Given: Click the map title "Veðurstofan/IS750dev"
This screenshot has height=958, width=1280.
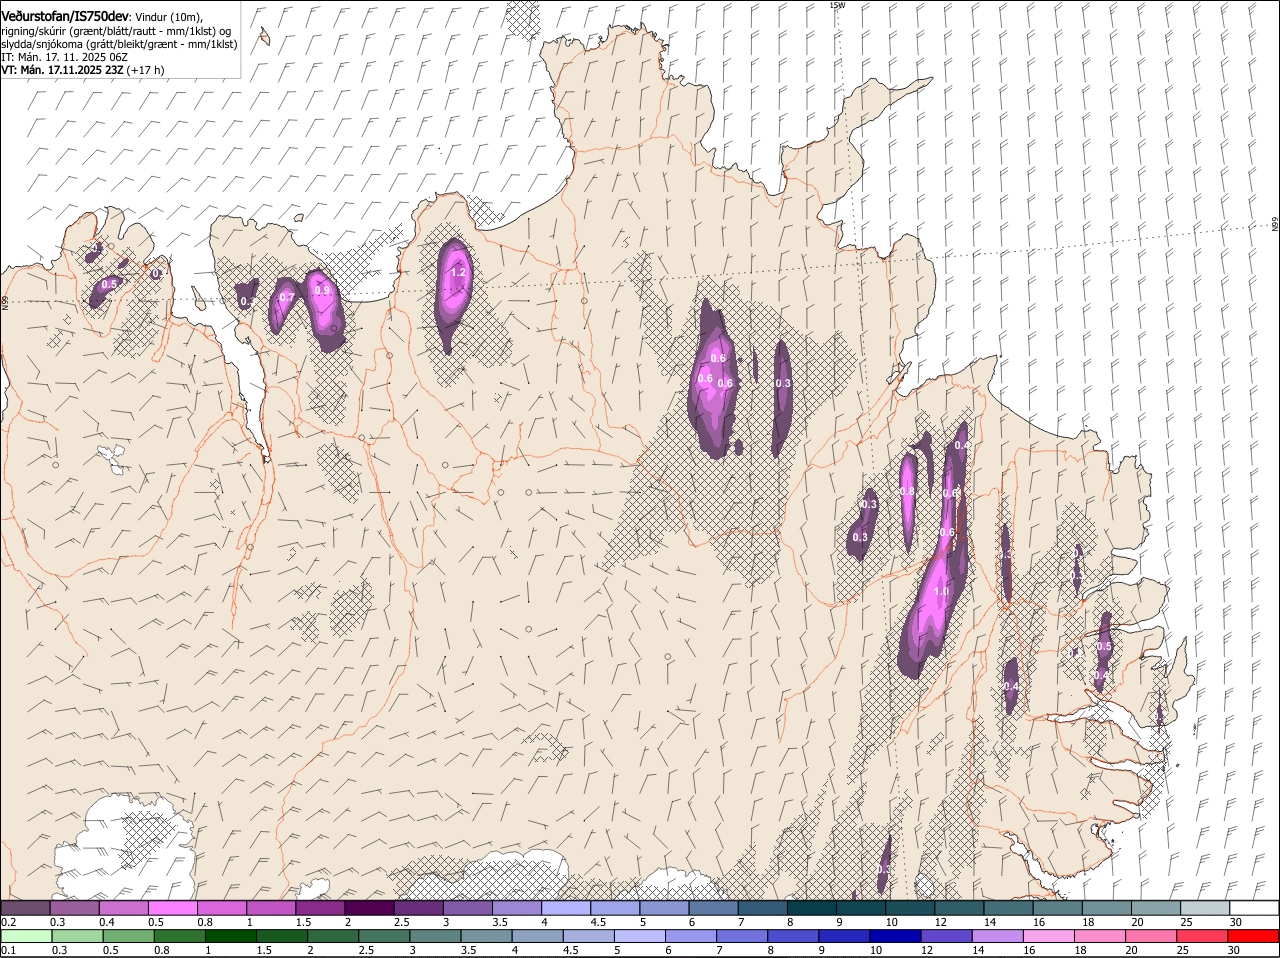Looking at the screenshot, I should tap(66, 16).
